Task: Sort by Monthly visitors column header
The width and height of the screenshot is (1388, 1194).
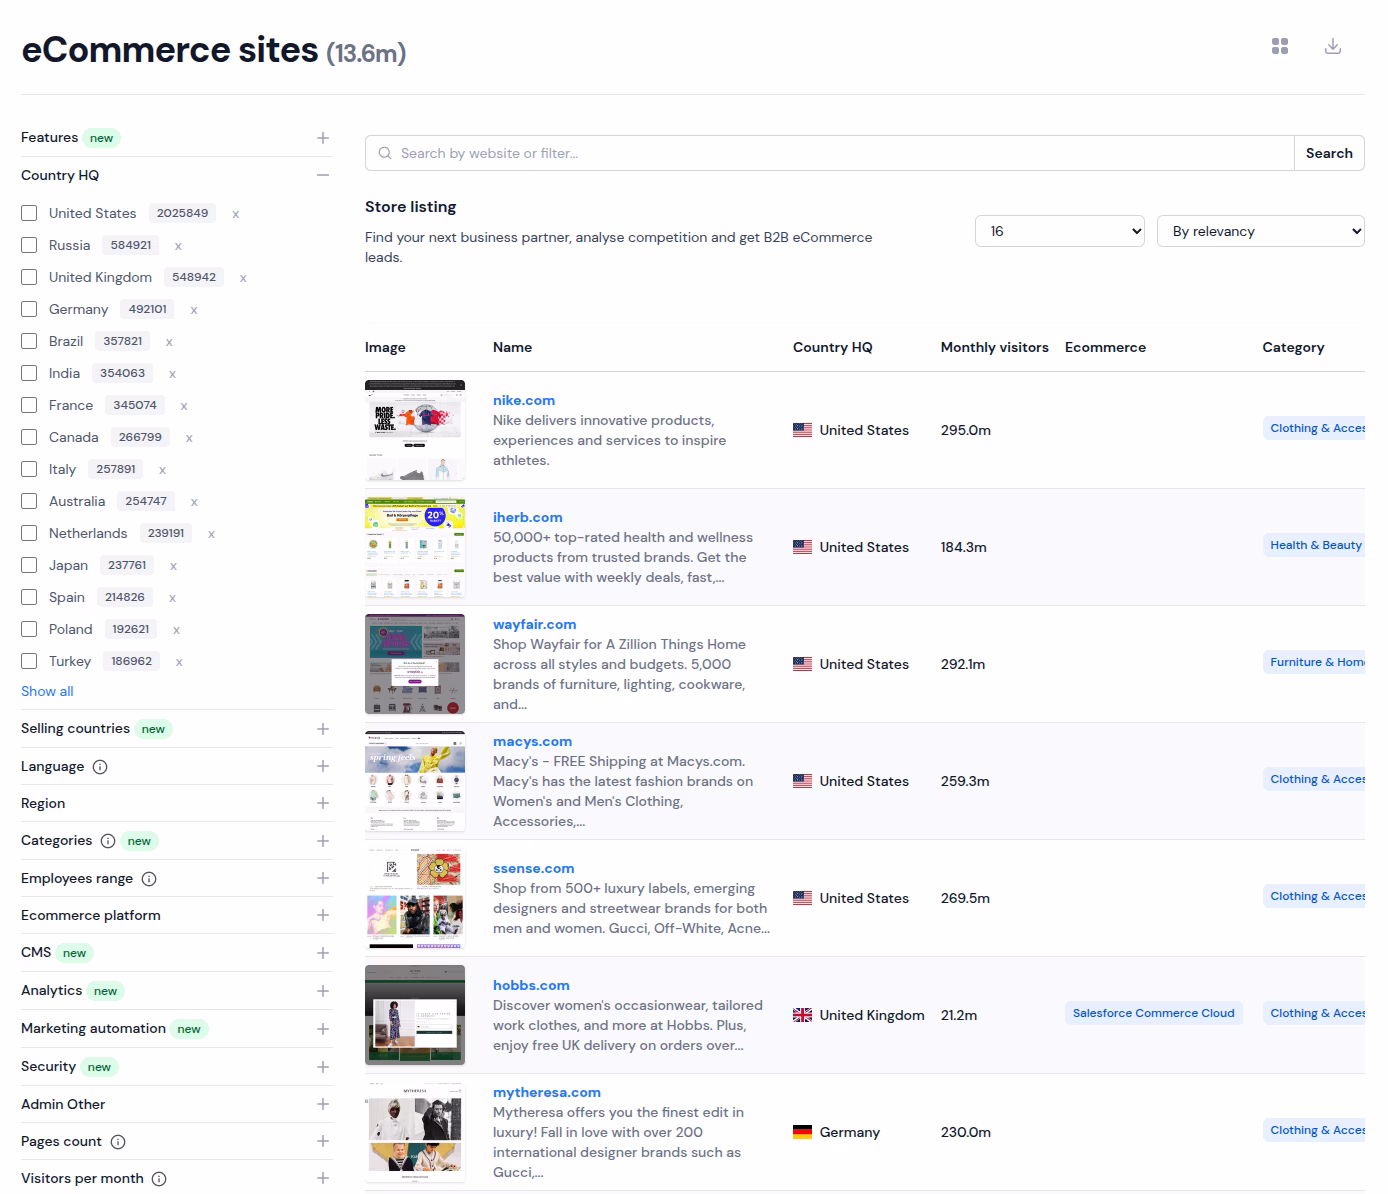Action: (x=994, y=347)
